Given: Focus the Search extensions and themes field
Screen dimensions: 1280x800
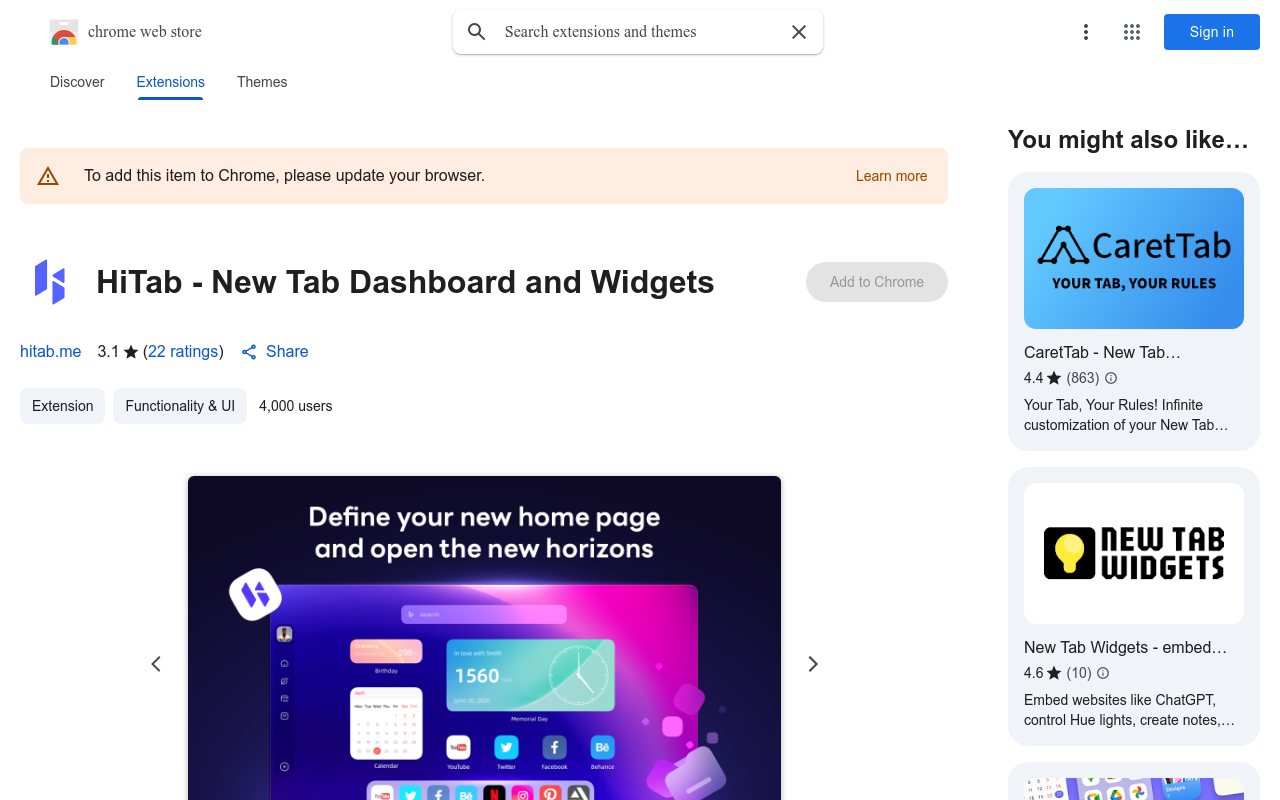Looking at the screenshot, I should point(638,32).
